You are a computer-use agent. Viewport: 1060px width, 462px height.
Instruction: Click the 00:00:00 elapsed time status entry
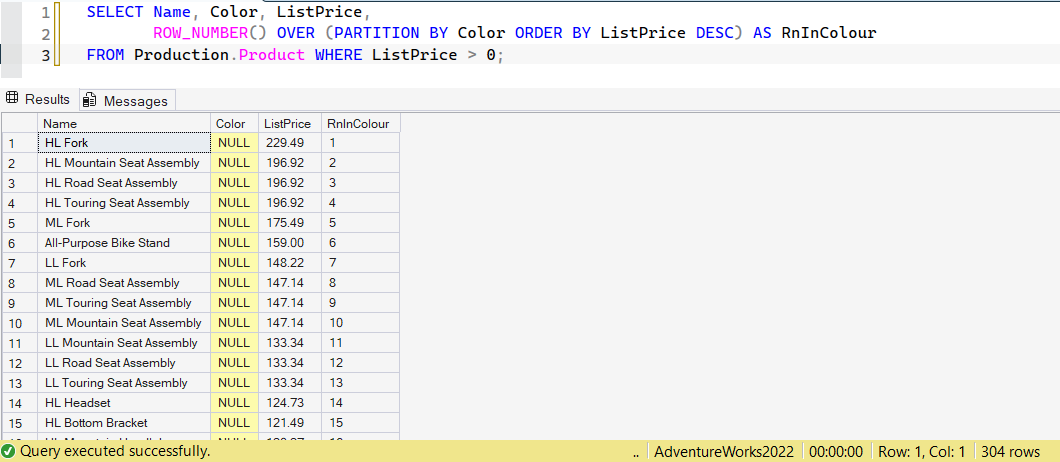(836, 452)
